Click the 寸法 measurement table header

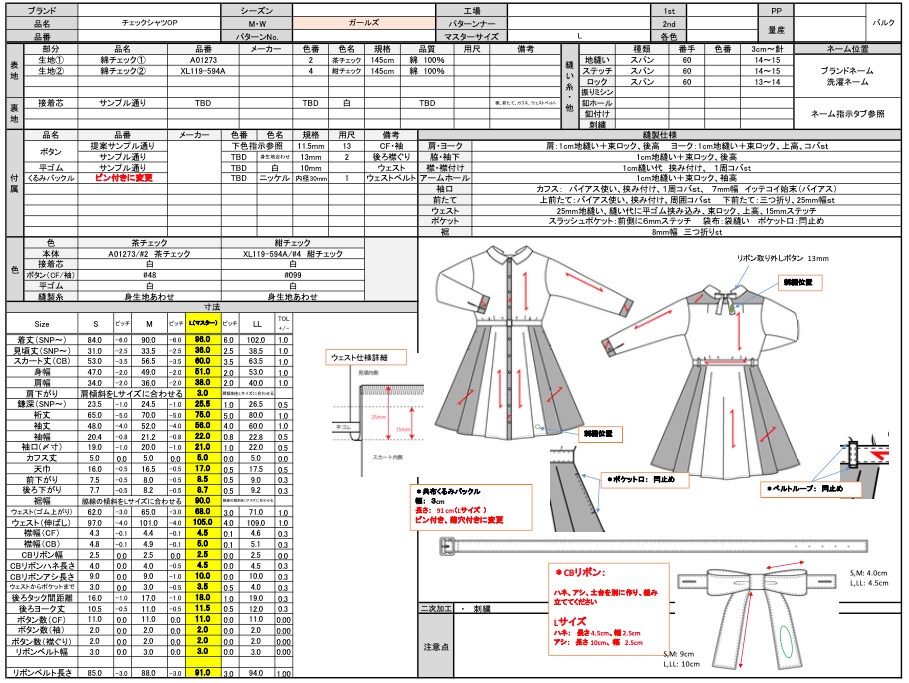pos(212,307)
